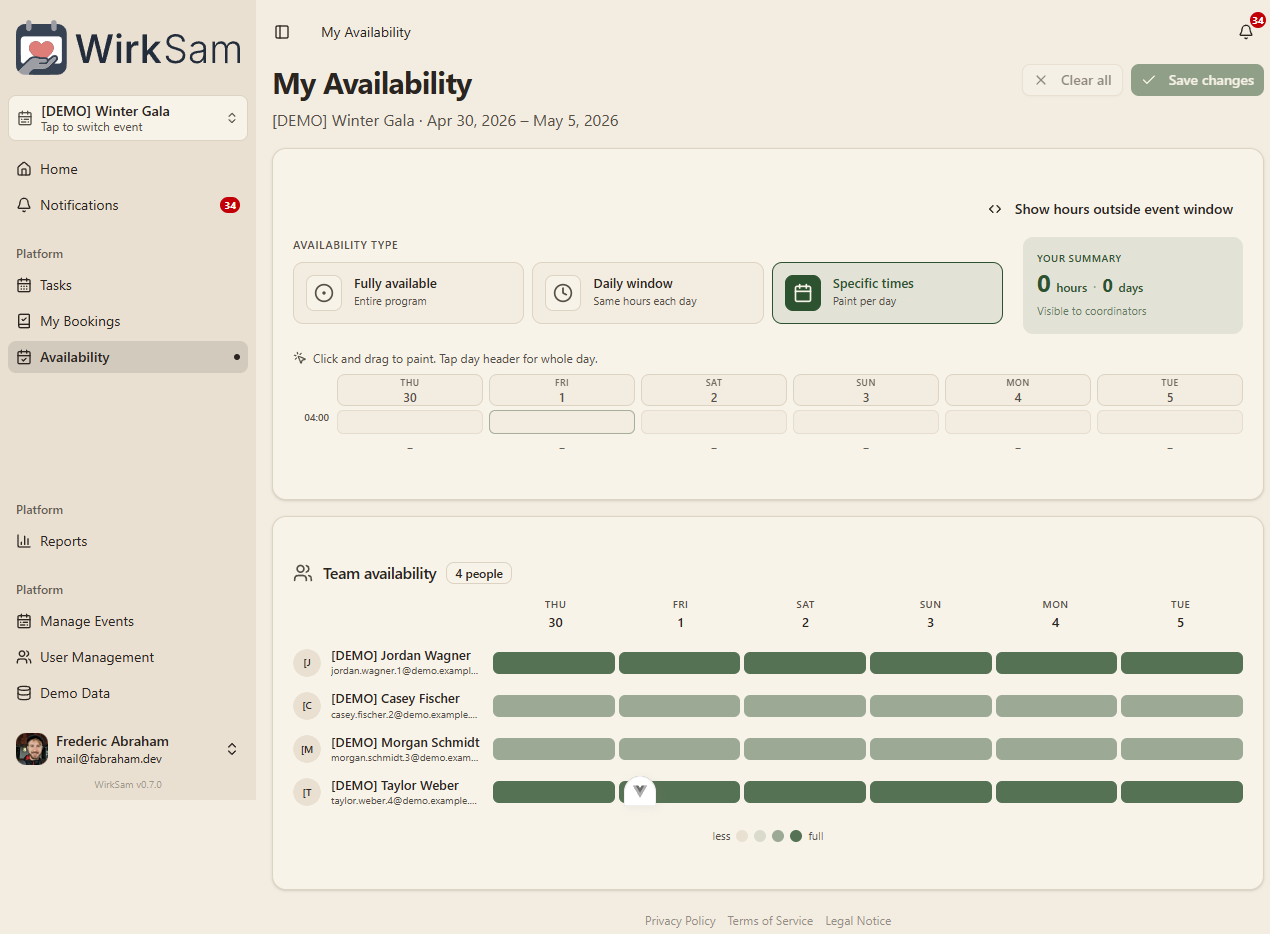This screenshot has height=934, width=1270.
Task: Click the lightest 'less' legend dot
Action: (x=742, y=836)
